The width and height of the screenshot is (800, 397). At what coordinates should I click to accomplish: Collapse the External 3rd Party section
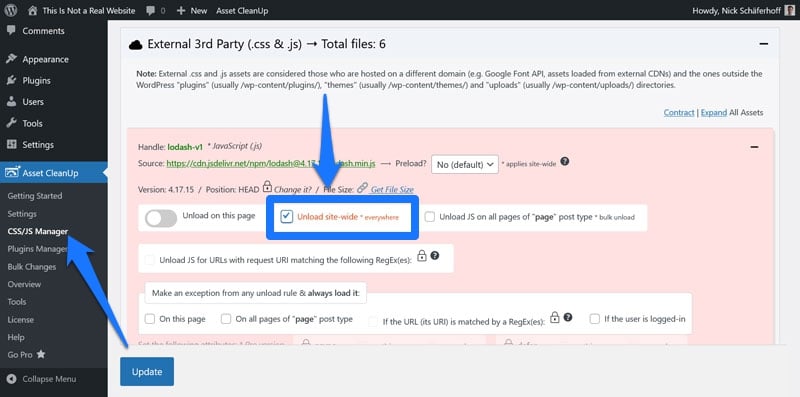point(764,44)
